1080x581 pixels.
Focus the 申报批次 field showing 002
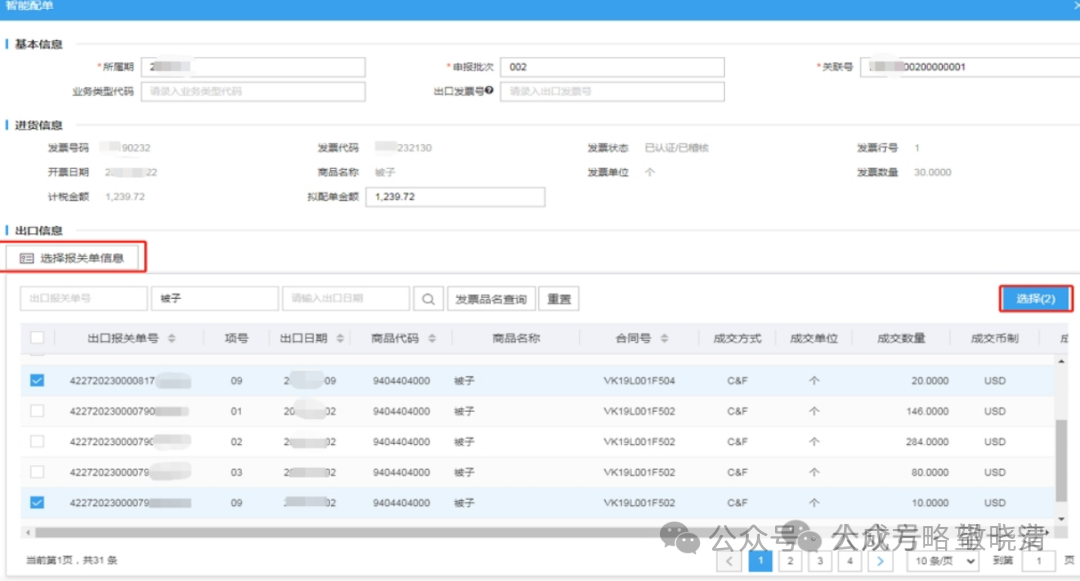[612, 67]
